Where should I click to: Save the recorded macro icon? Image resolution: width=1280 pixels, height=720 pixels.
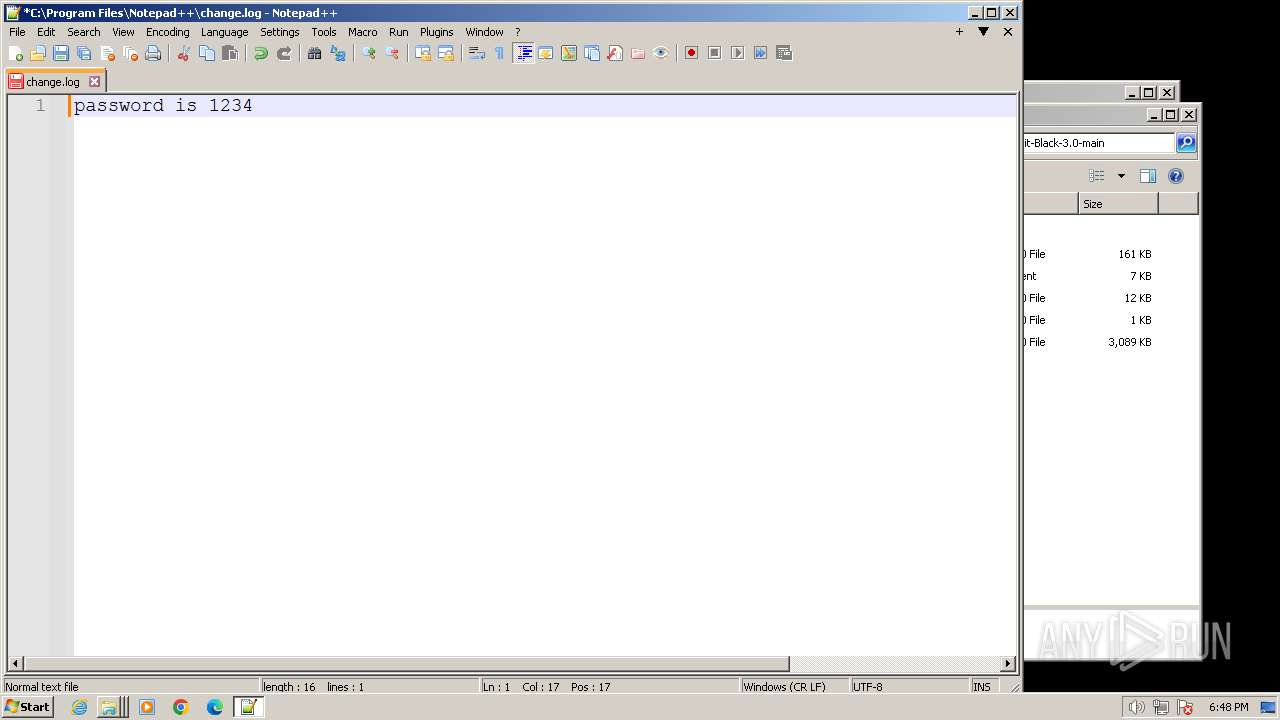[x=783, y=53]
